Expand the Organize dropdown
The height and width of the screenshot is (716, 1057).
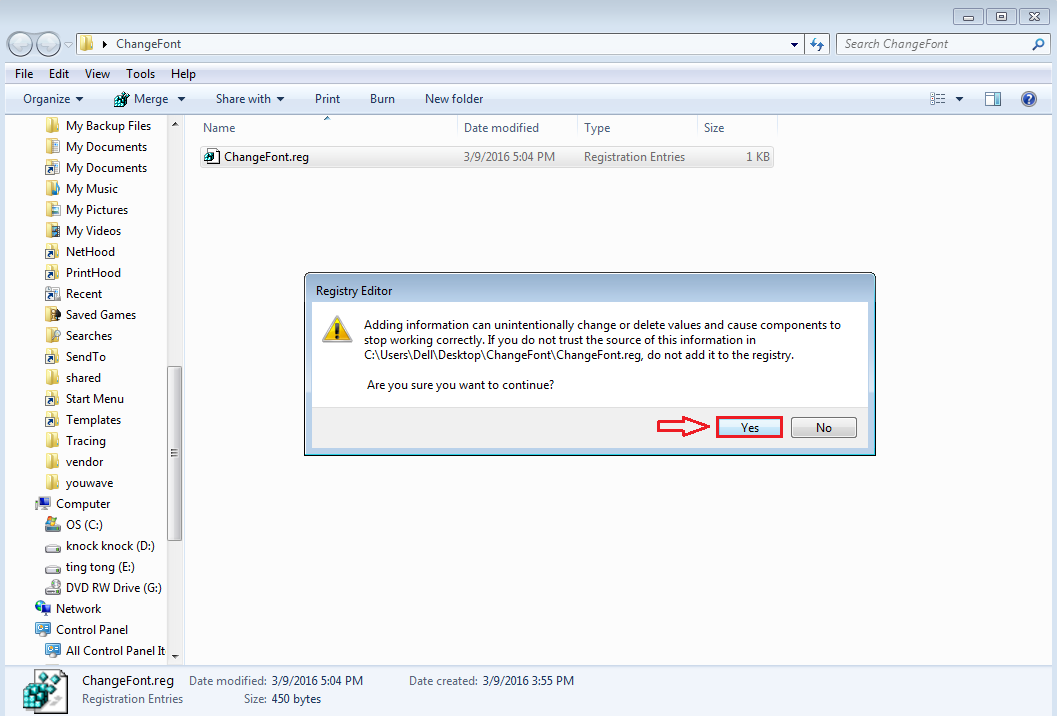tap(53, 99)
